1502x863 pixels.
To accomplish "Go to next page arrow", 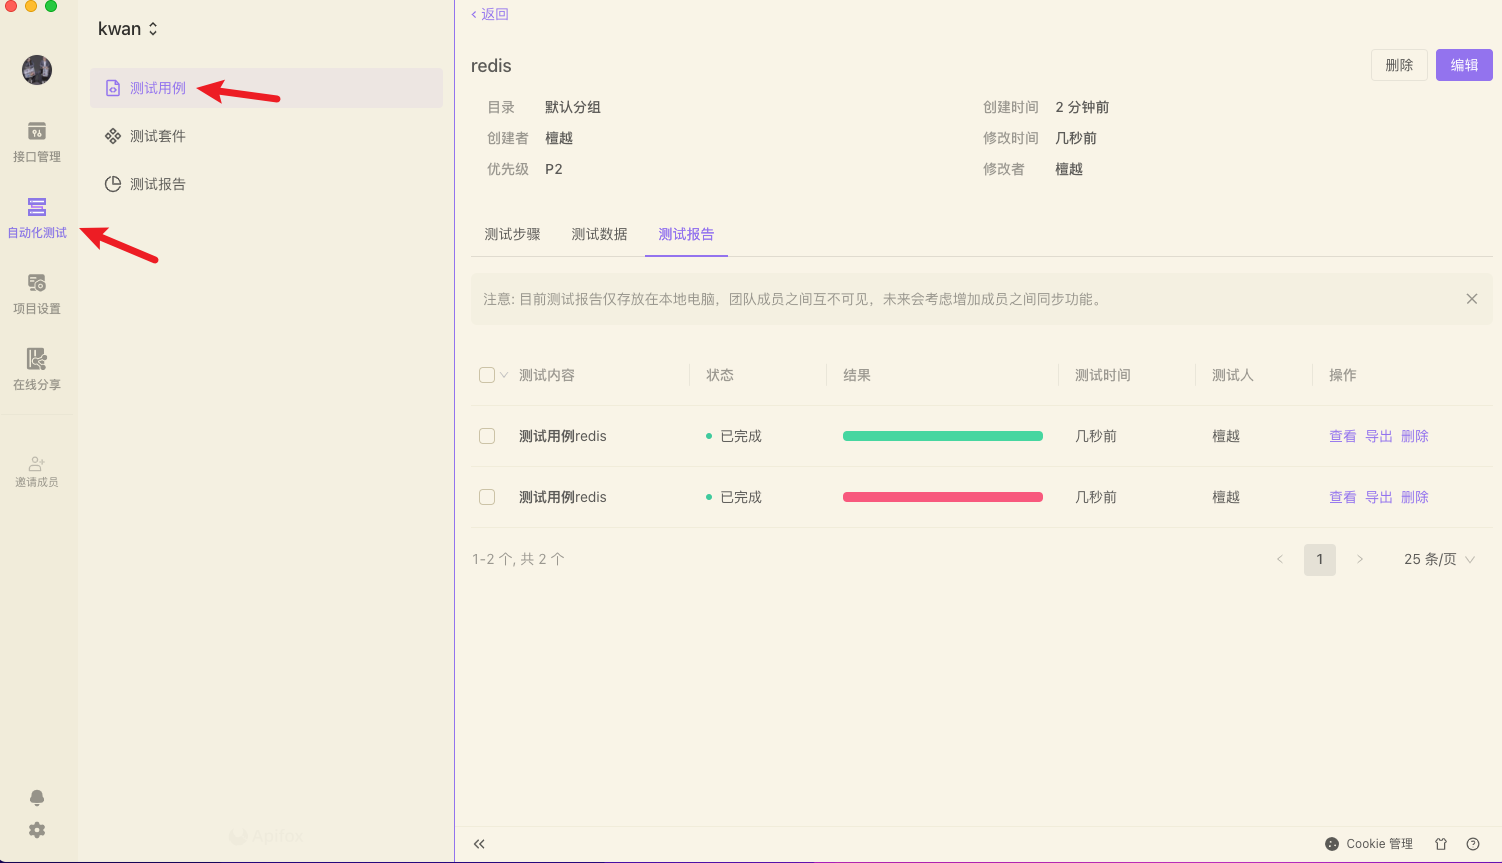I will 1360,559.
